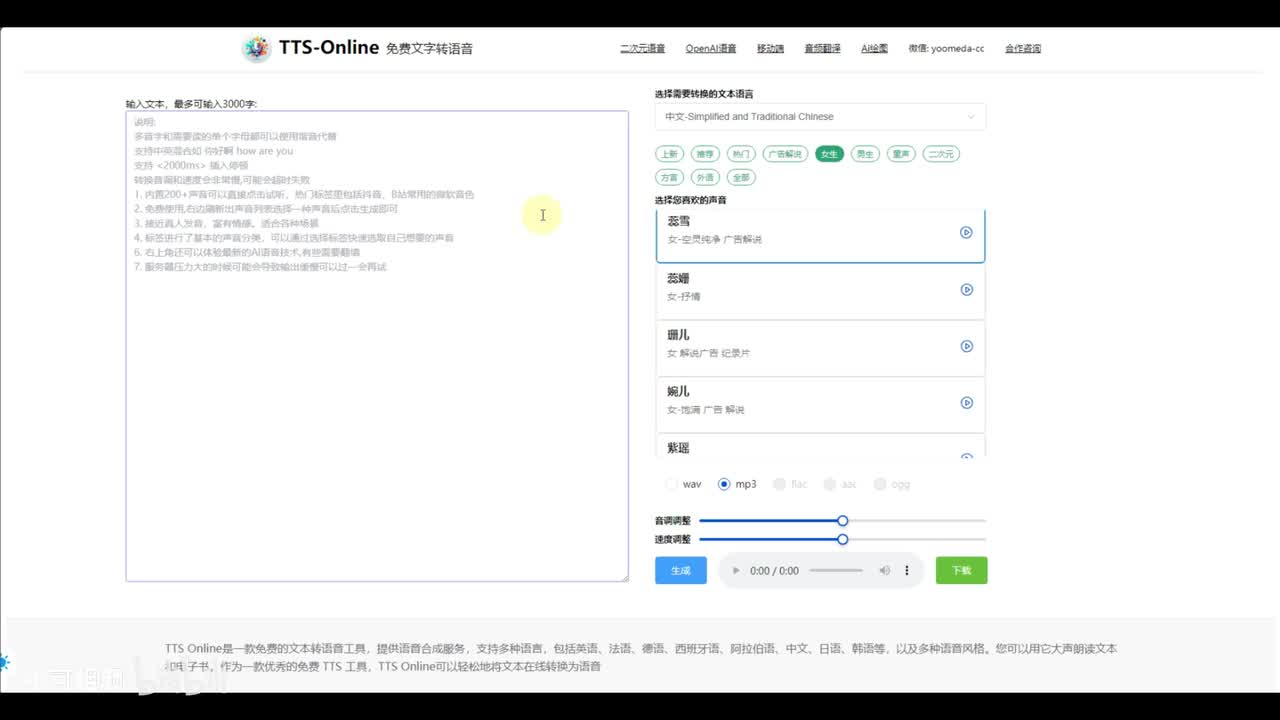This screenshot has height=720, width=1280.
Task: Select the 蕊姗 voice card
Action: 800,290
